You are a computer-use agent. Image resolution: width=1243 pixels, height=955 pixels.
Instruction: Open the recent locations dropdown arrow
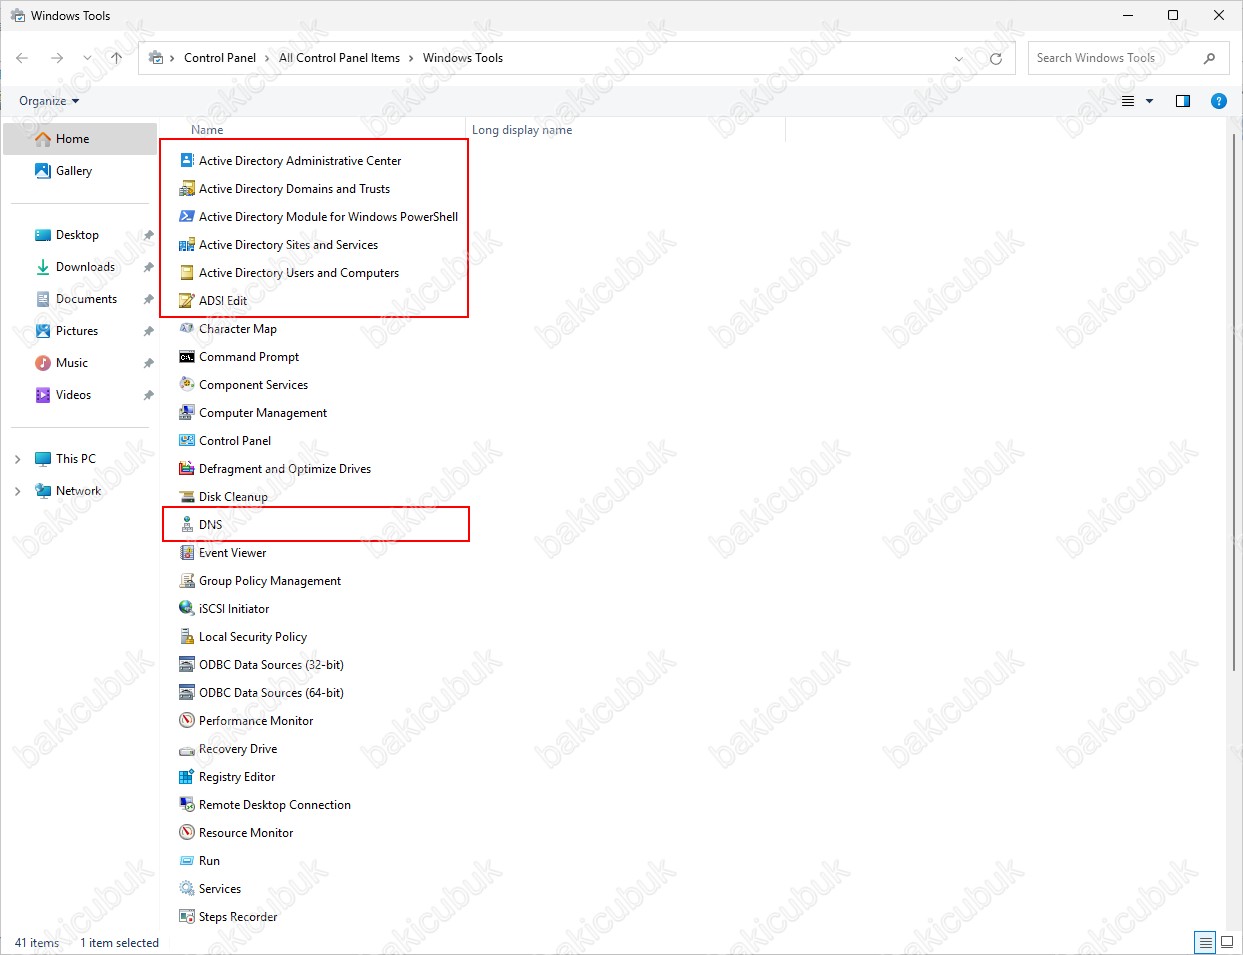click(x=87, y=58)
